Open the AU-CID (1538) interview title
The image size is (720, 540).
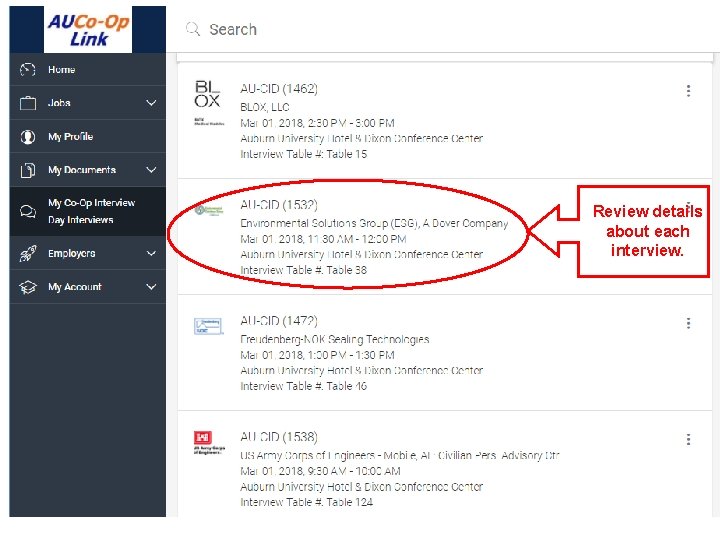coord(279,437)
